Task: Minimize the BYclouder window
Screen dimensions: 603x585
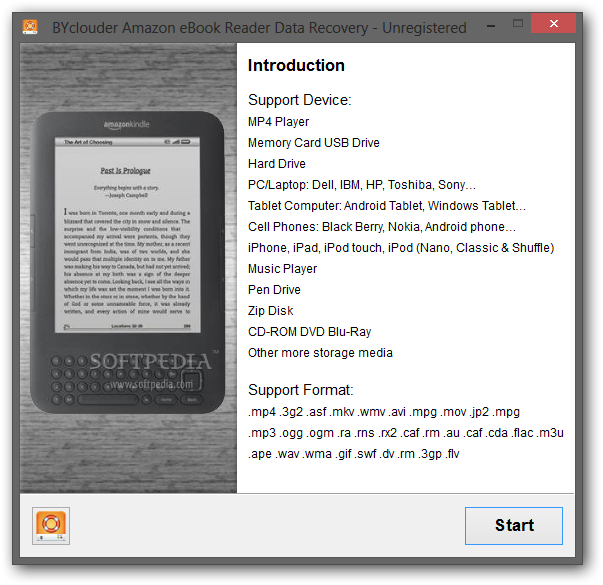Action: click(x=491, y=26)
